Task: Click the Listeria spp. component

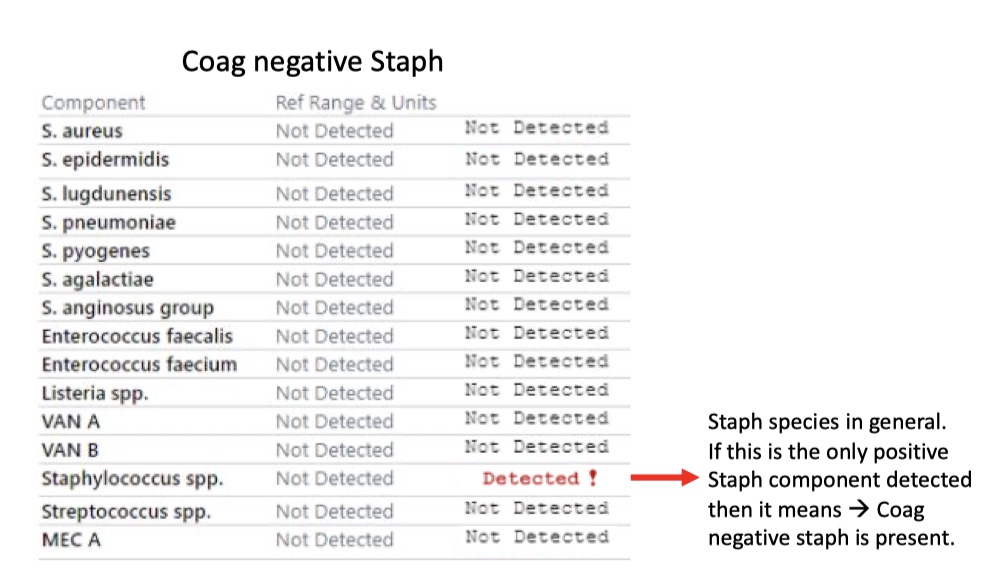Action: point(95,393)
